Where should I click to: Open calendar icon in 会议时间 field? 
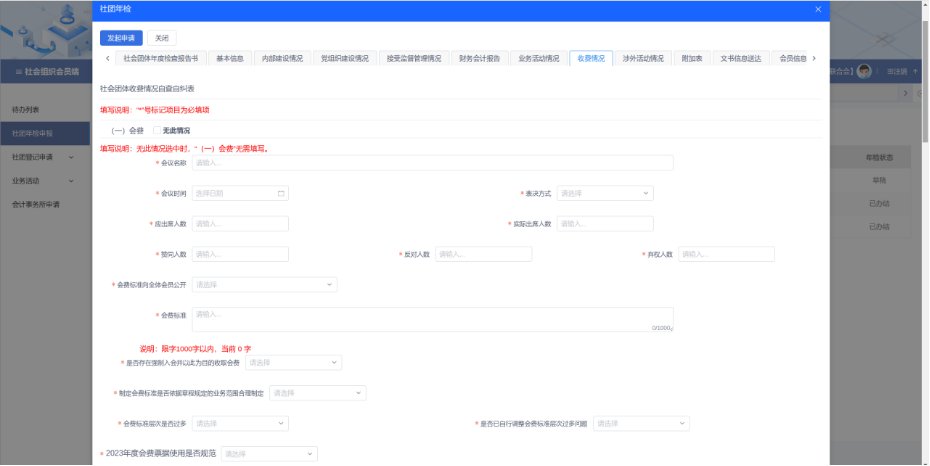pyautogui.click(x=282, y=193)
